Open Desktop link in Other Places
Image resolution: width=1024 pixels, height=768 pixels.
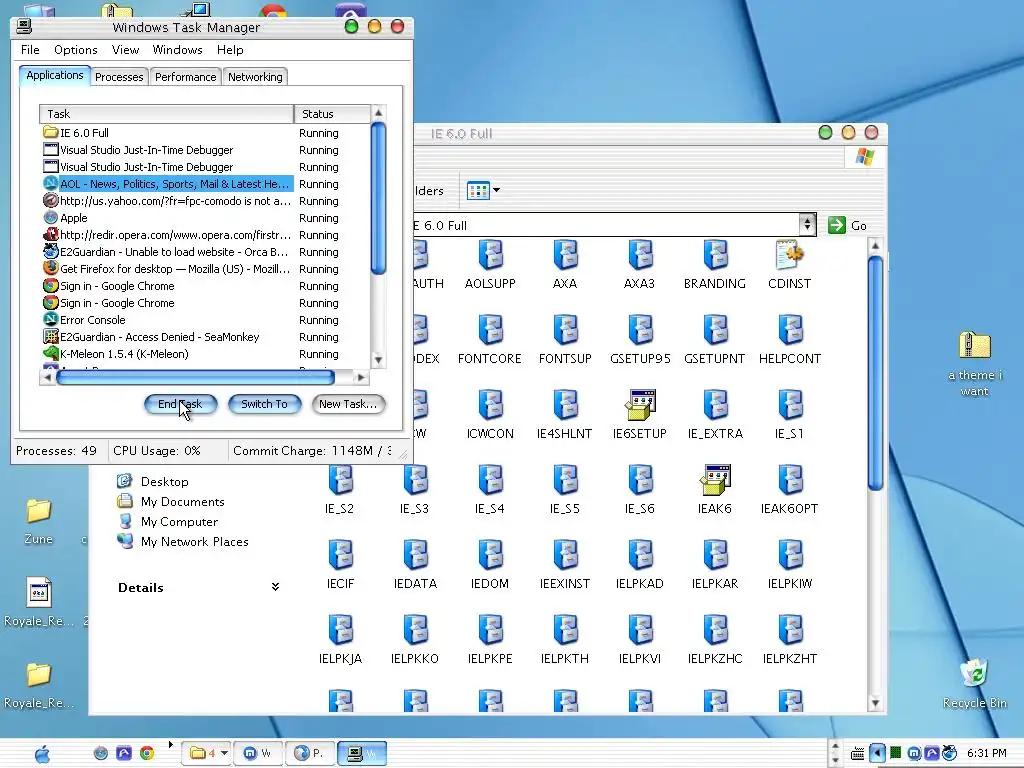tap(164, 482)
